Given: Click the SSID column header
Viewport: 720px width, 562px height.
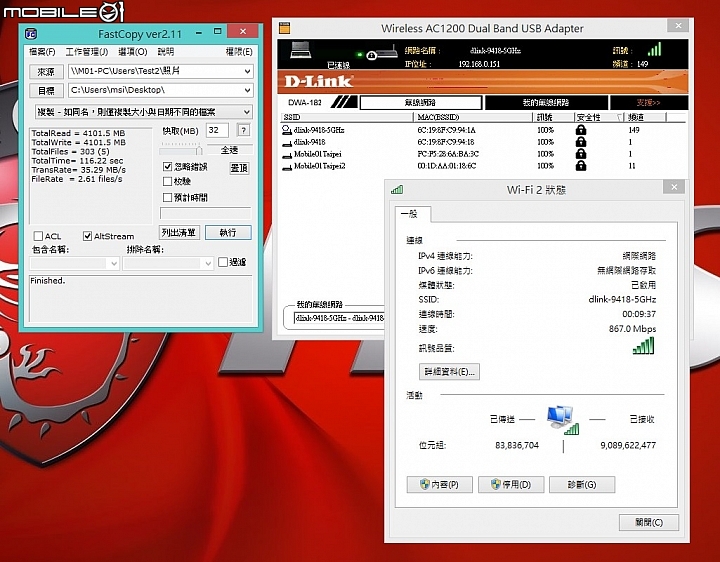Looking at the screenshot, I should tap(348, 117).
